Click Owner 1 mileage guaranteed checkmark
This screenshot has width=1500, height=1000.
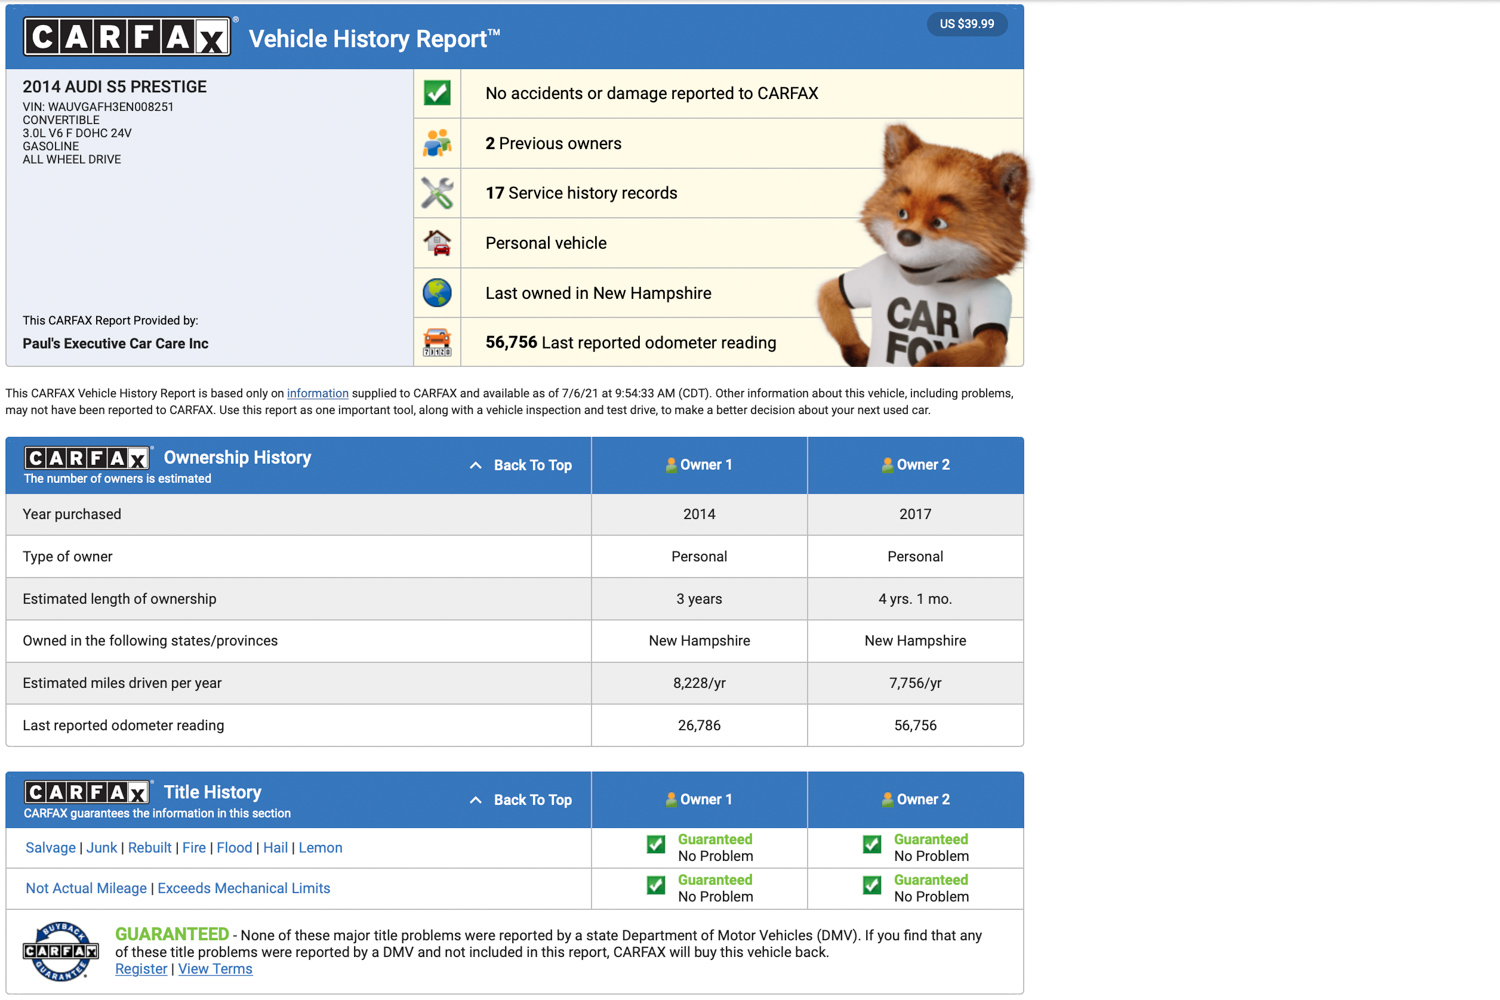656,886
